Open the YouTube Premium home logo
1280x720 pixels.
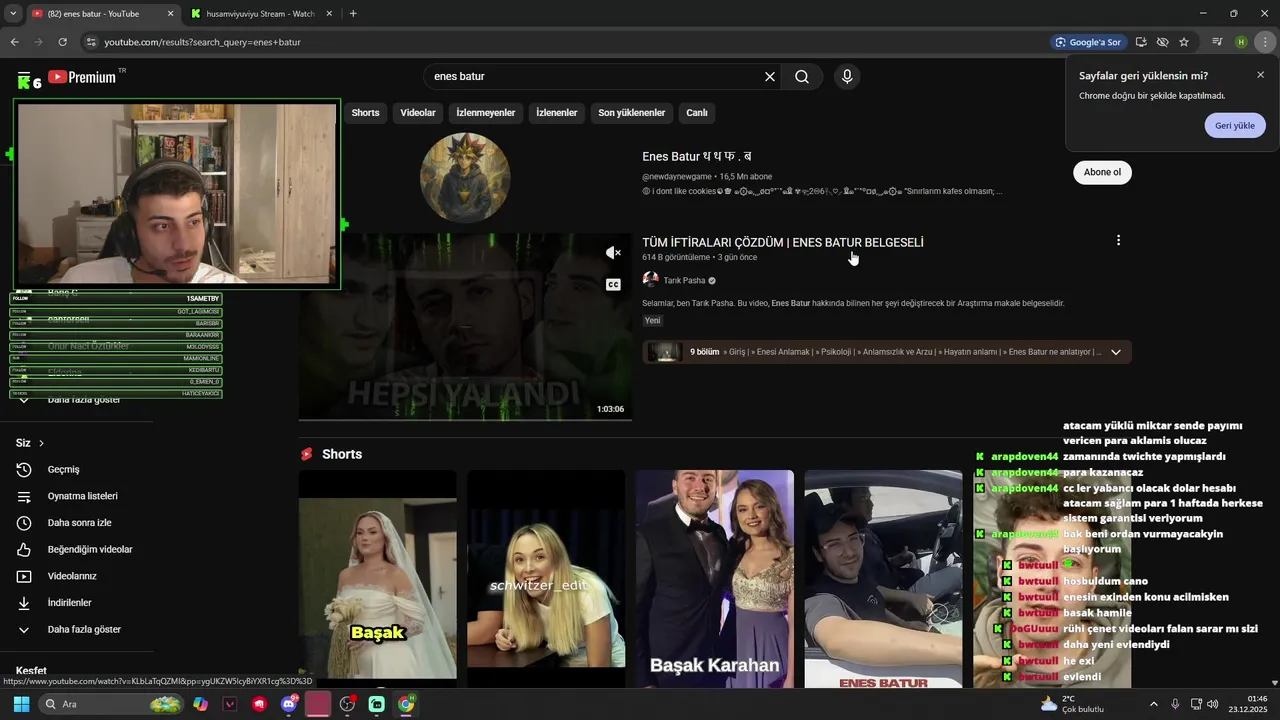[82, 77]
